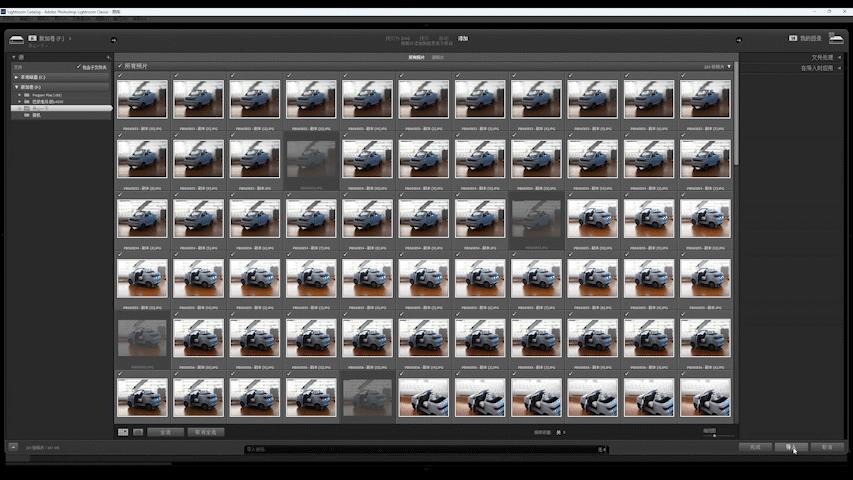This screenshot has height=480, width=853.
Task: Expand the 文件处理 panel
Action: click(821, 58)
